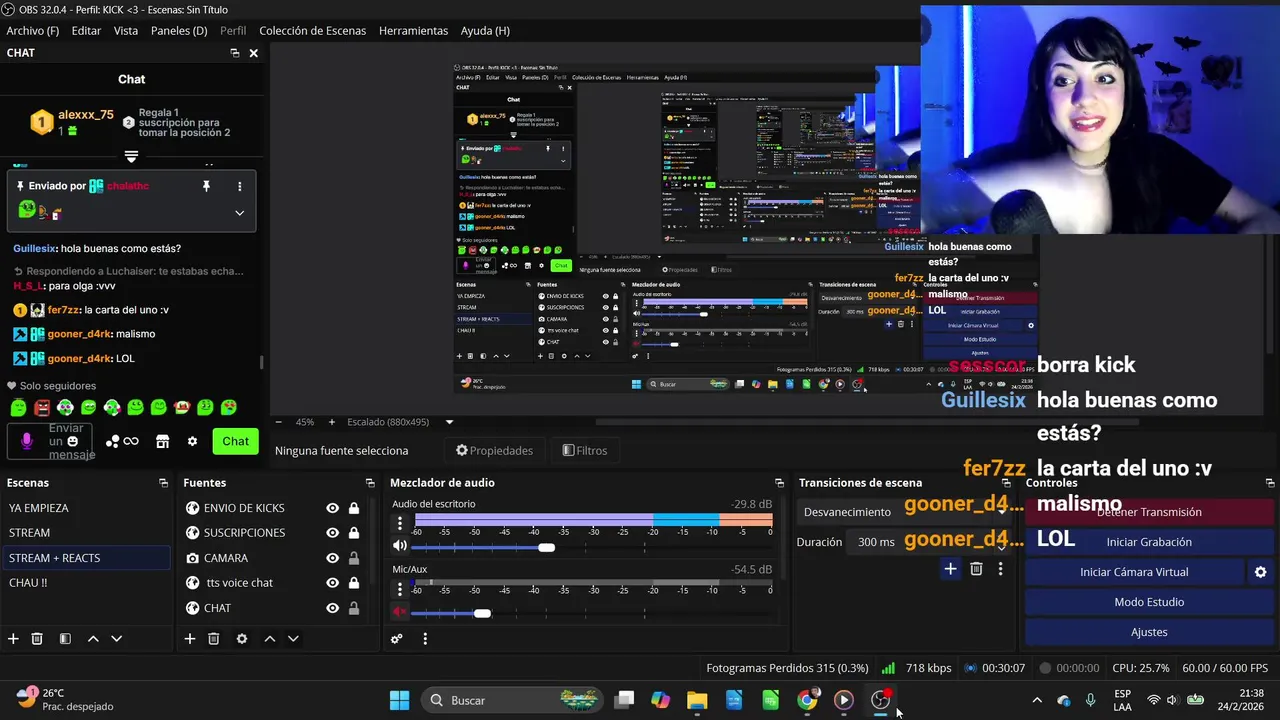Move the source down using the Fuentes down arrow
This screenshot has width=1280, height=720.
(x=293, y=639)
